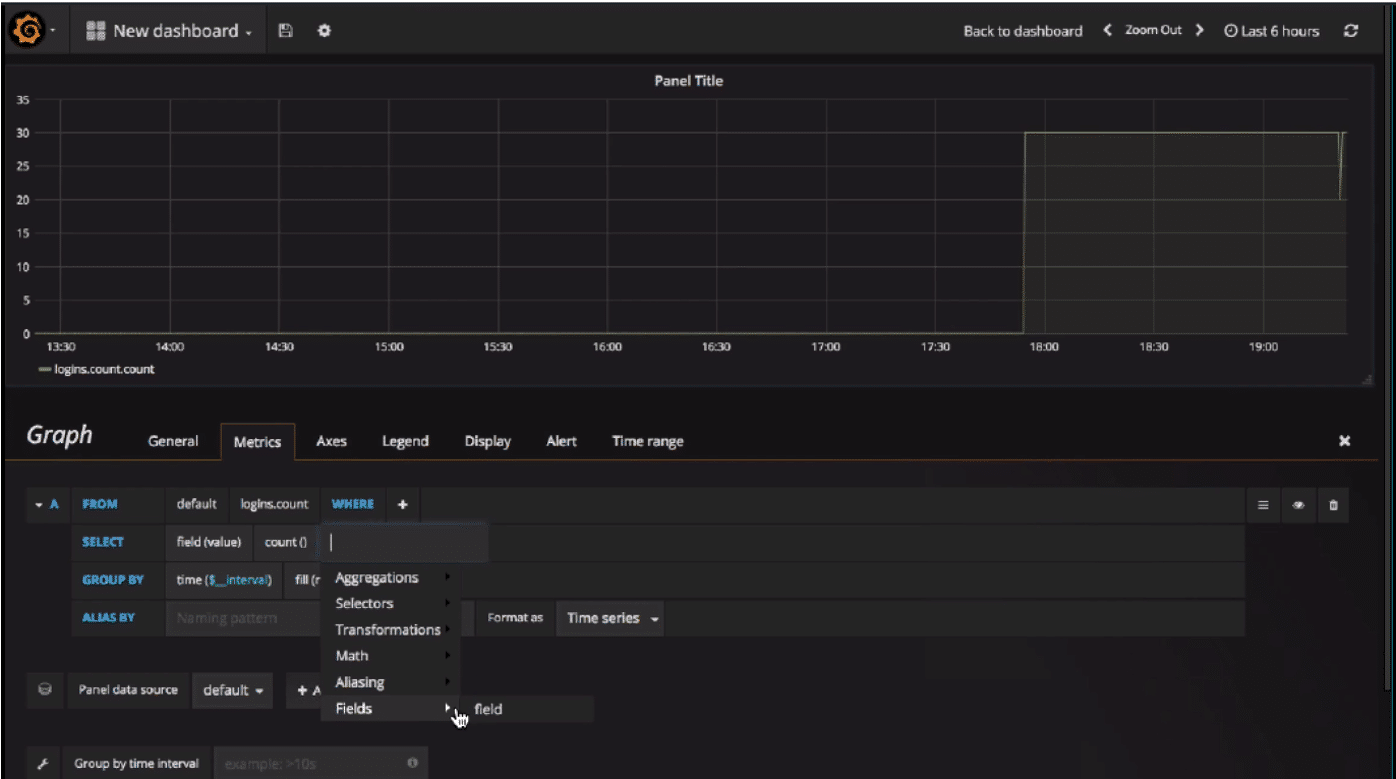Delete query A using the trash icon
1396x779 pixels.
[1333, 505]
